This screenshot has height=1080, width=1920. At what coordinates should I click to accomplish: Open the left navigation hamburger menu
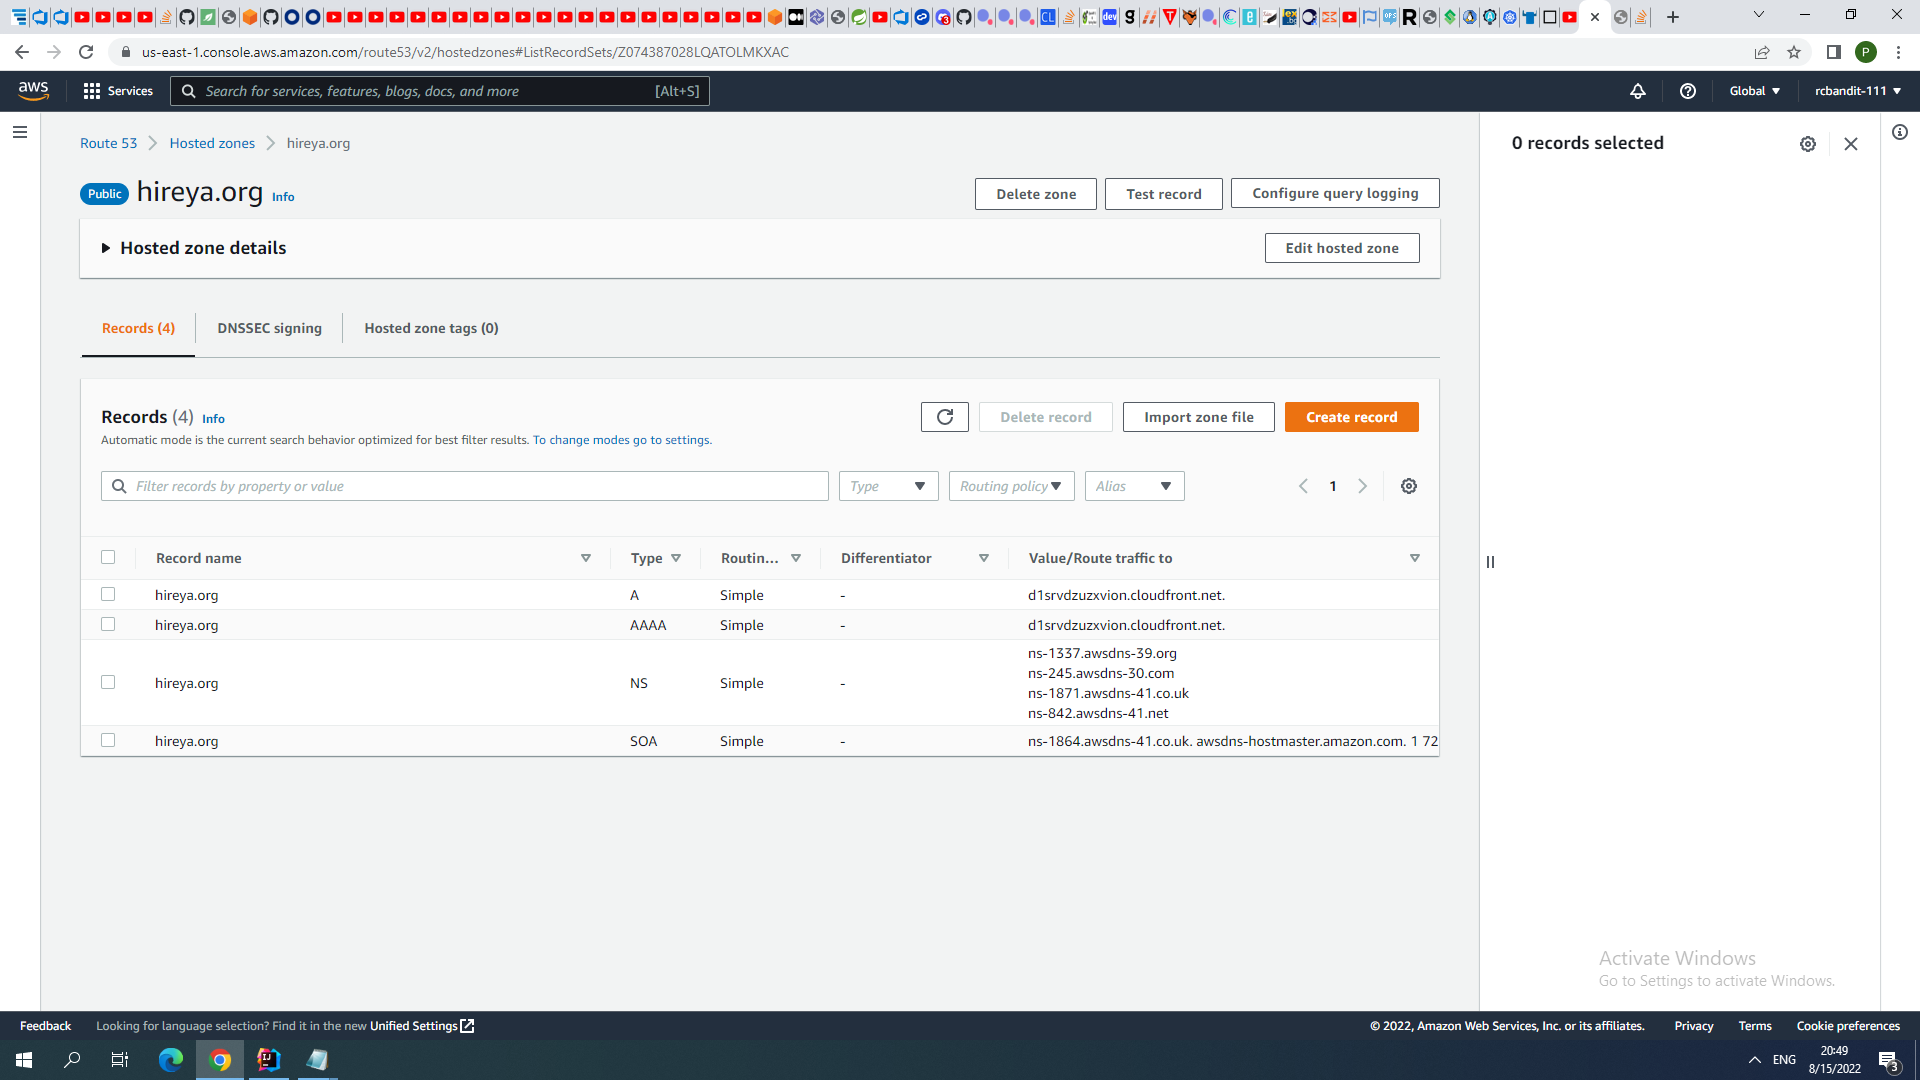[x=20, y=132]
